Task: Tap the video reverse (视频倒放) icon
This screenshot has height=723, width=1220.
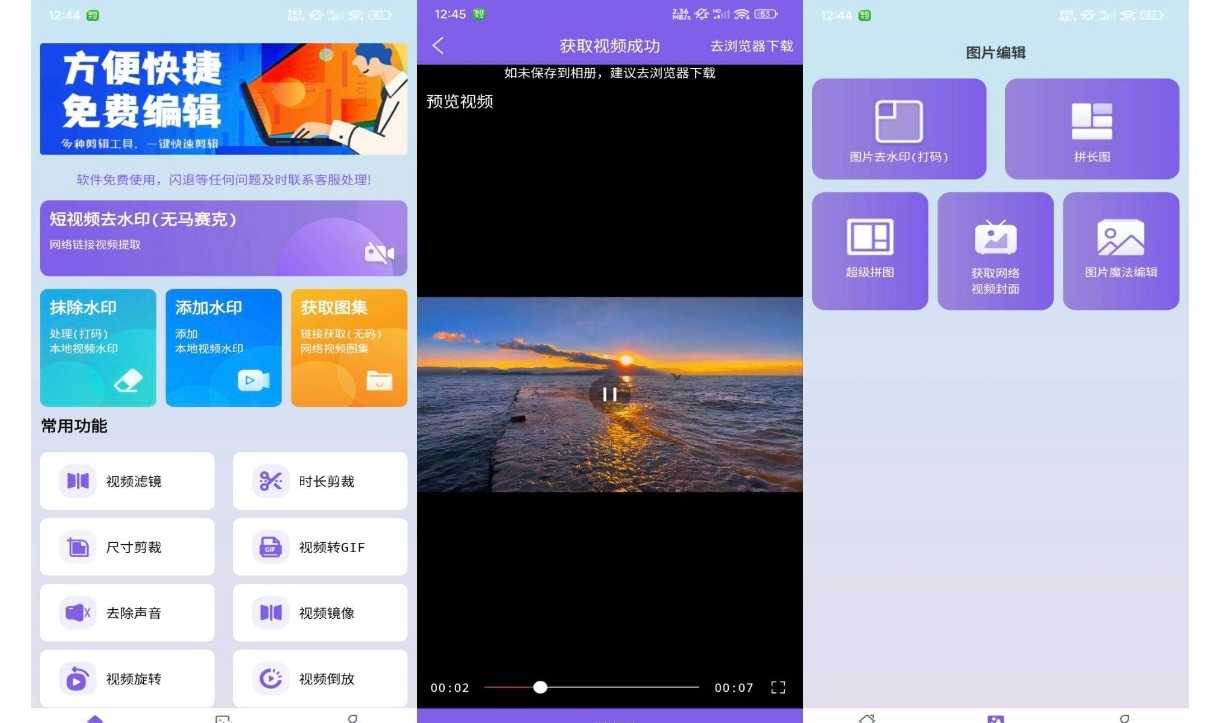Action: tap(271, 679)
